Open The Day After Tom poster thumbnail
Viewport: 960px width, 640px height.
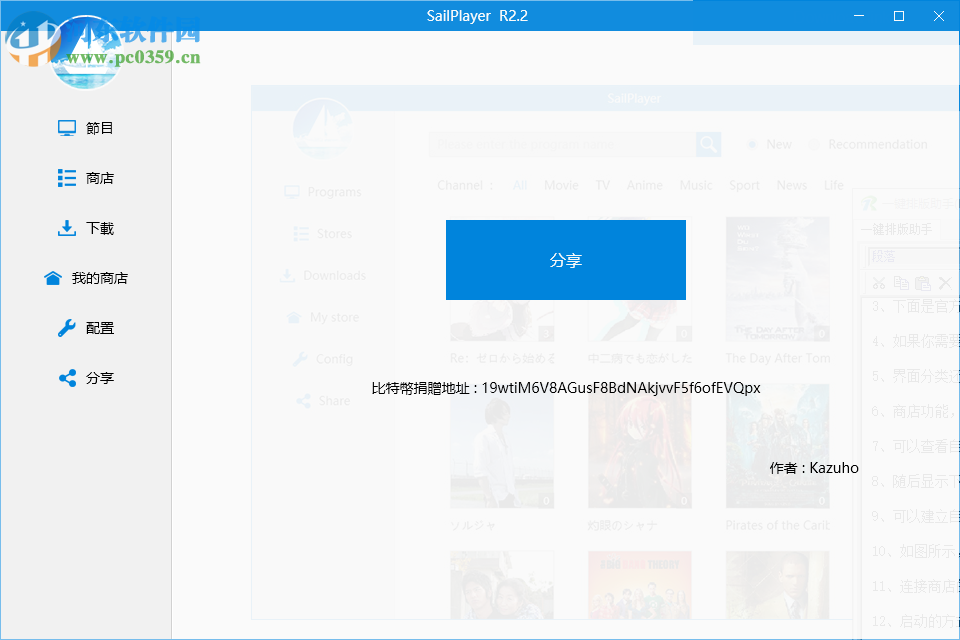777,278
